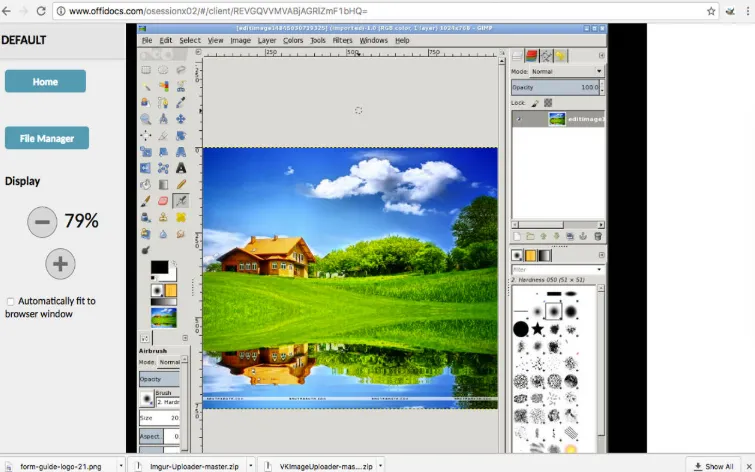This screenshot has height=472, width=755.
Task: Select the Bucket Fill tool
Action: (x=146, y=184)
